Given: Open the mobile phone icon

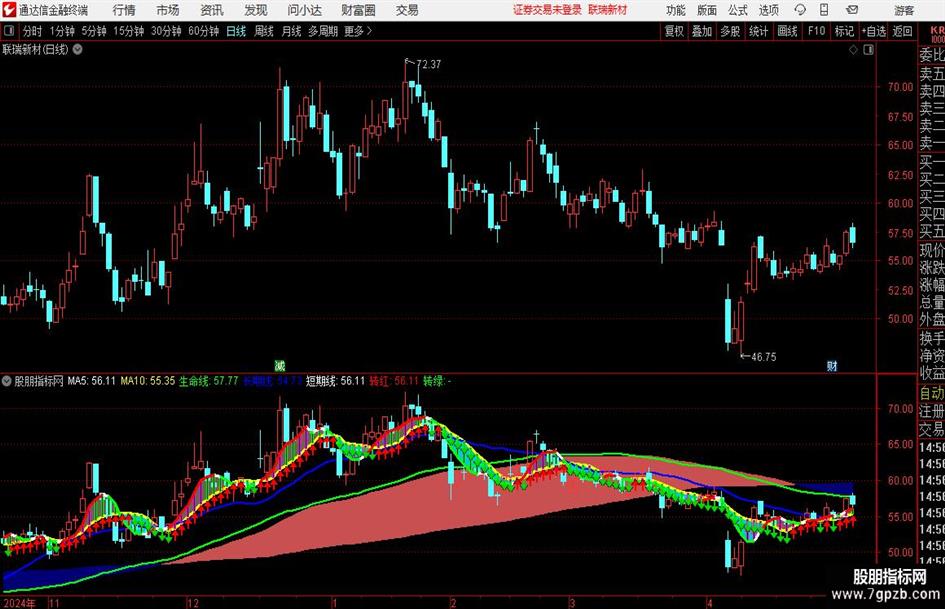Looking at the screenshot, I should [824, 10].
